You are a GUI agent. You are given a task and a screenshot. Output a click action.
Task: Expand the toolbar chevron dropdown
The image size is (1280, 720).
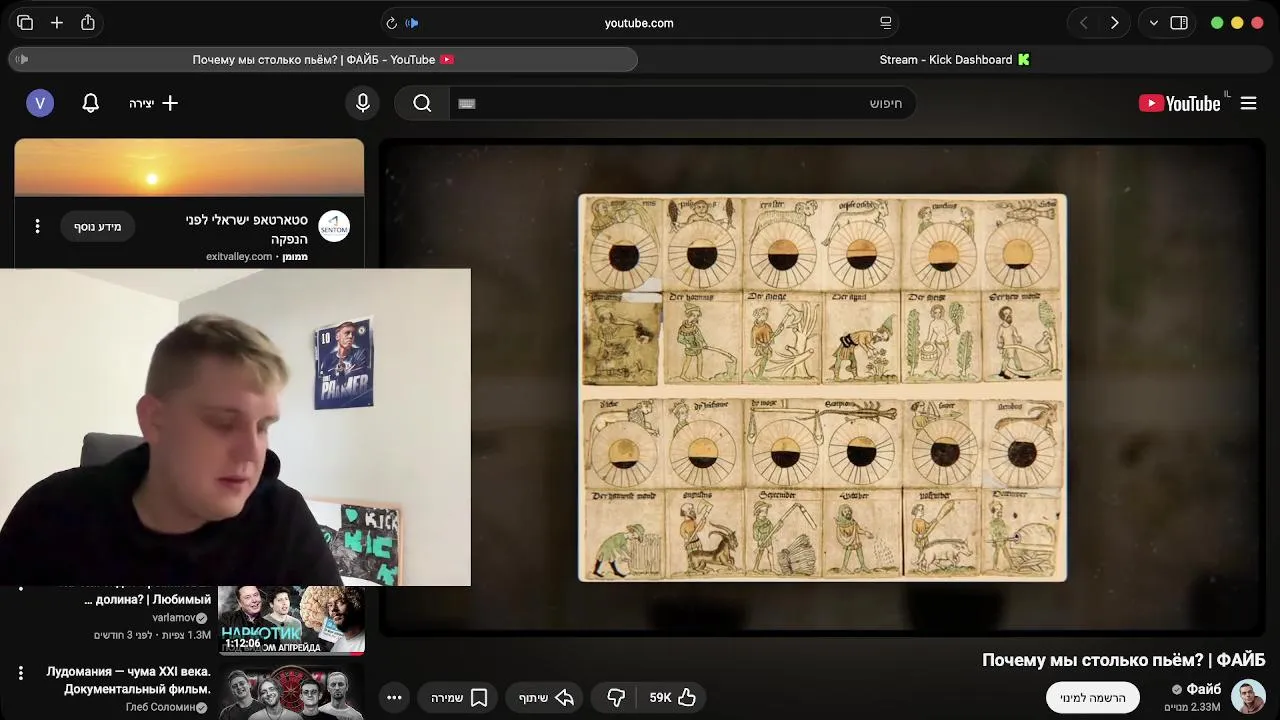click(x=1154, y=23)
